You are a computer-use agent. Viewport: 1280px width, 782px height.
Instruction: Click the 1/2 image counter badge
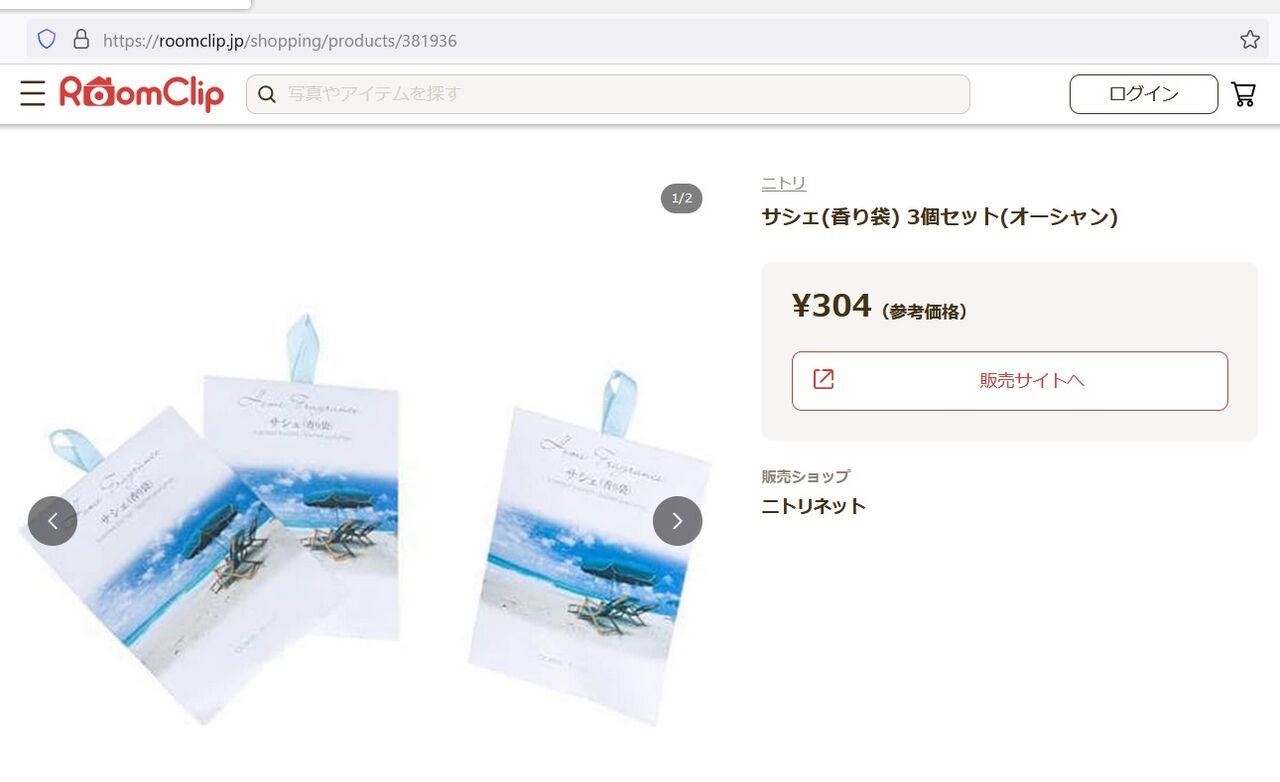[682, 198]
